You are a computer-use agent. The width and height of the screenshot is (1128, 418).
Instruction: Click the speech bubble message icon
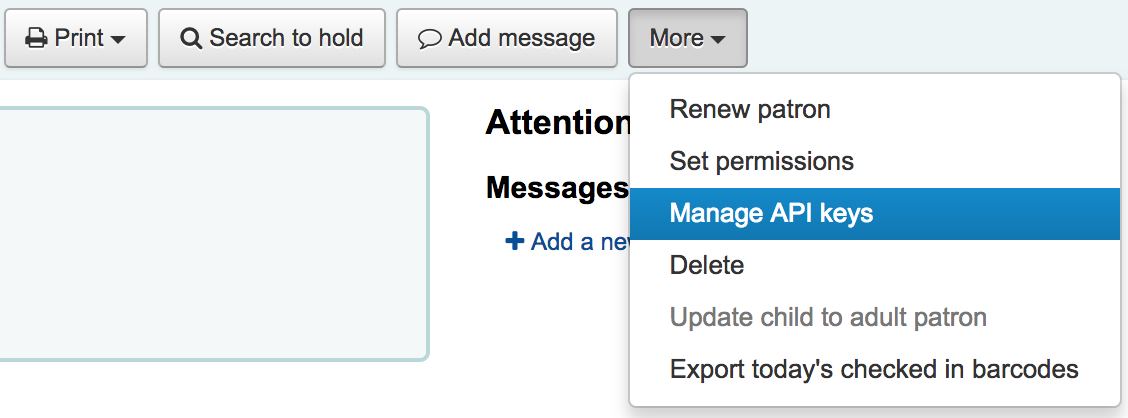pyautogui.click(x=429, y=39)
